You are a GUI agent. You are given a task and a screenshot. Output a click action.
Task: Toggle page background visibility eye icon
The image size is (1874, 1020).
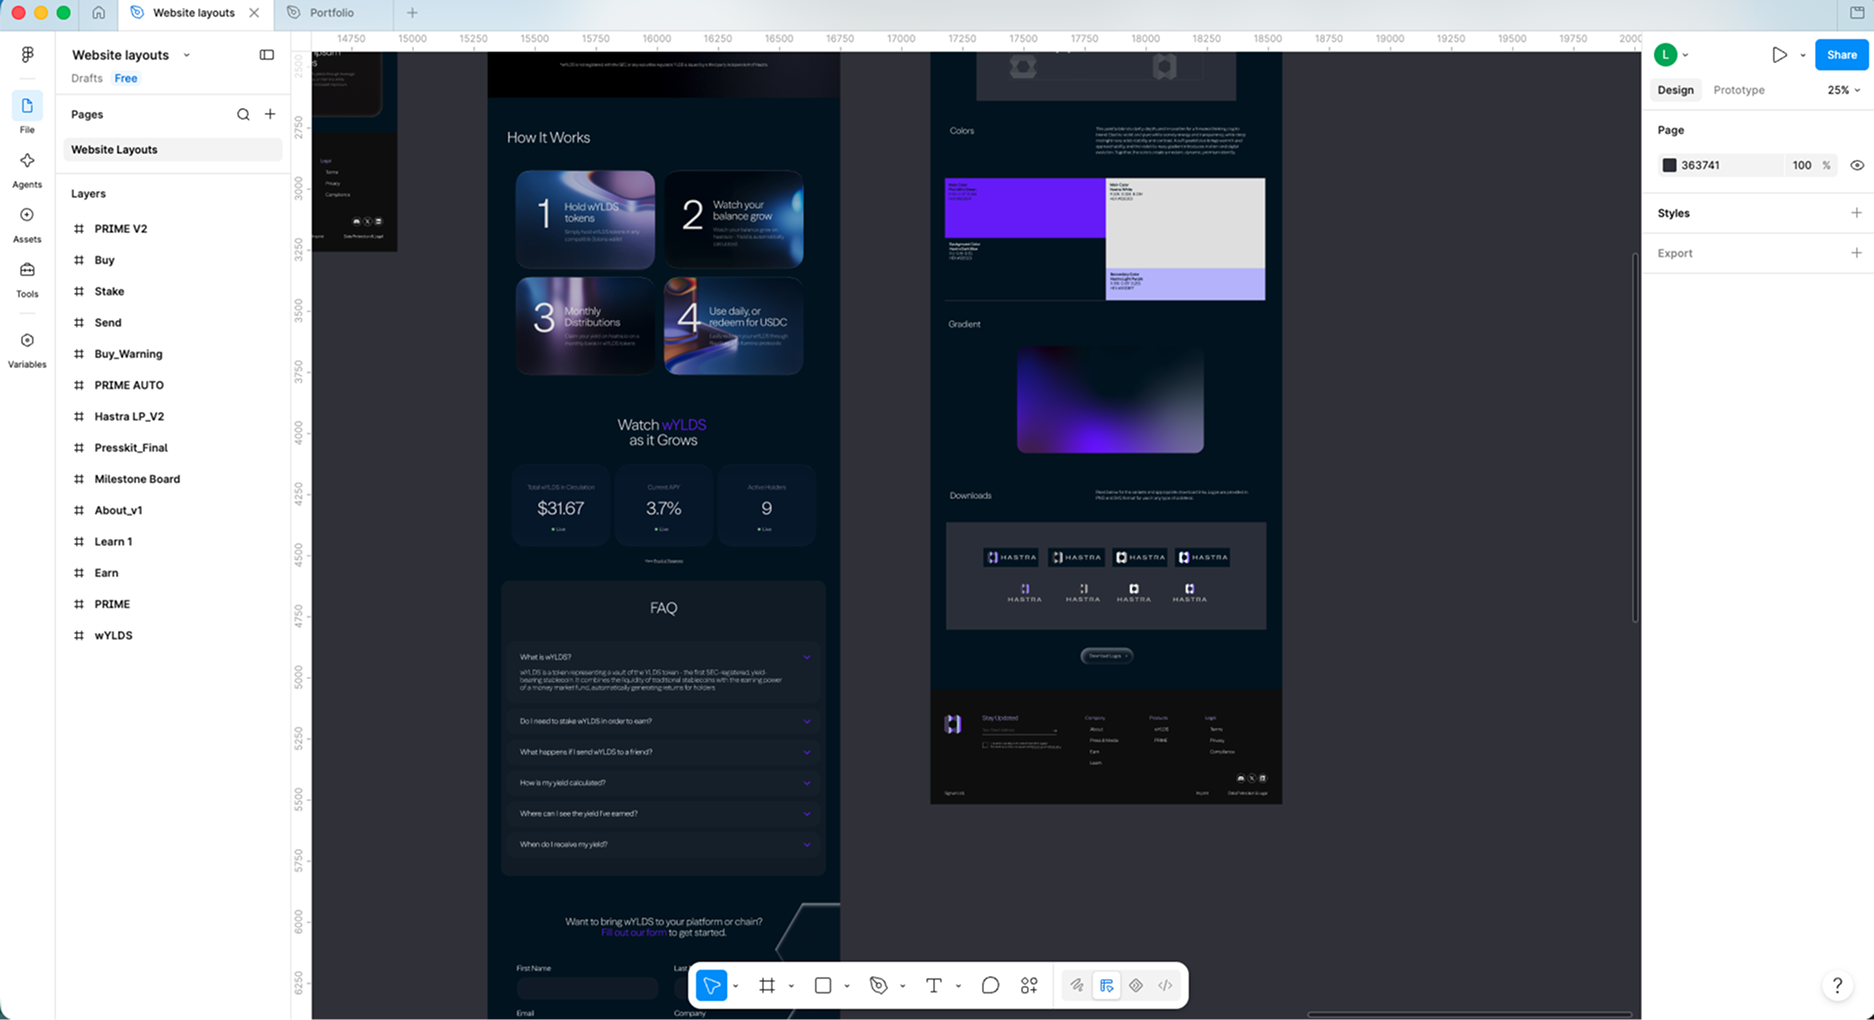pyautogui.click(x=1857, y=165)
